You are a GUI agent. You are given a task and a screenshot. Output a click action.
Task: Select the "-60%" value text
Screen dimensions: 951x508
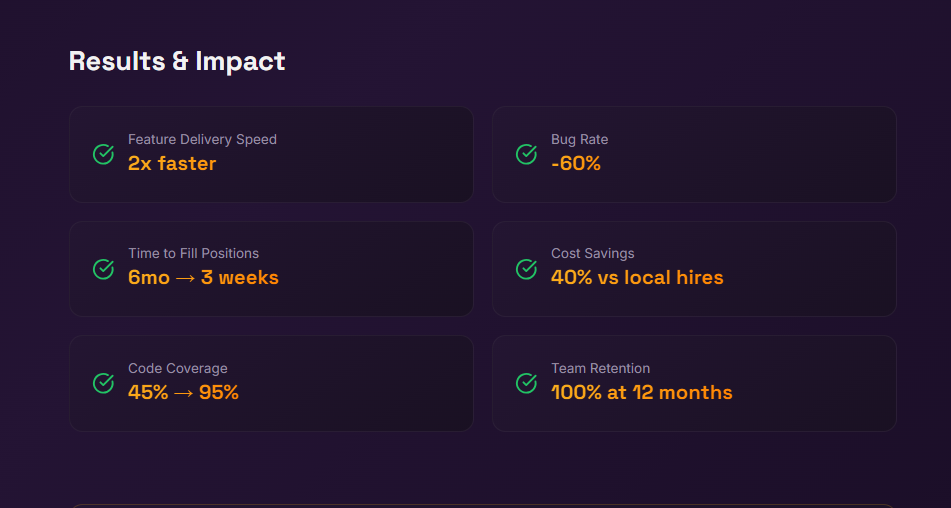pyautogui.click(x=576, y=163)
